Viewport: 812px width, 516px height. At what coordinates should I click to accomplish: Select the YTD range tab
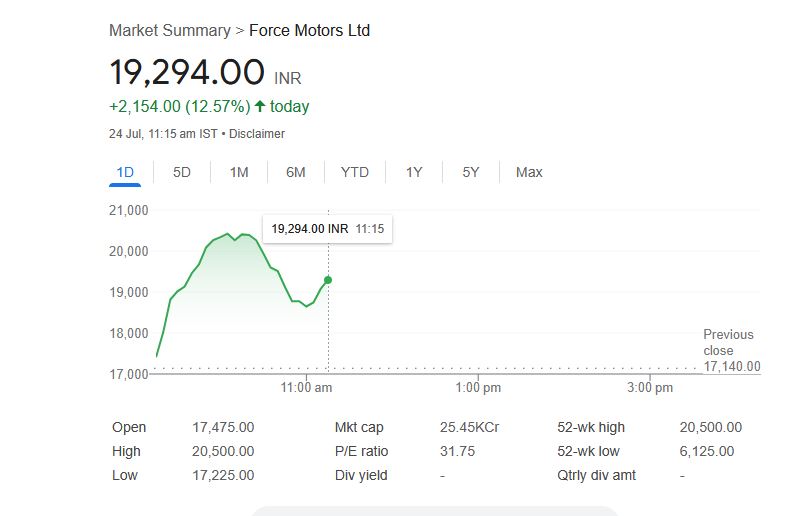(x=355, y=172)
